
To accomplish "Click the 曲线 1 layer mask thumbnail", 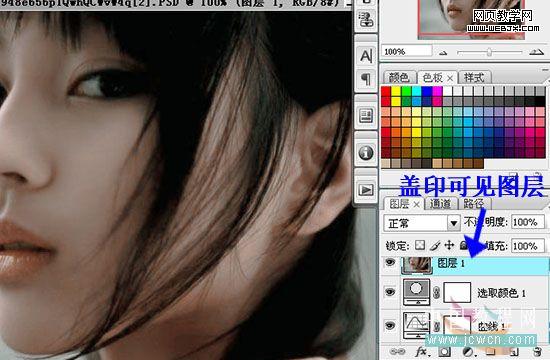I will pyautogui.click(x=457, y=326).
